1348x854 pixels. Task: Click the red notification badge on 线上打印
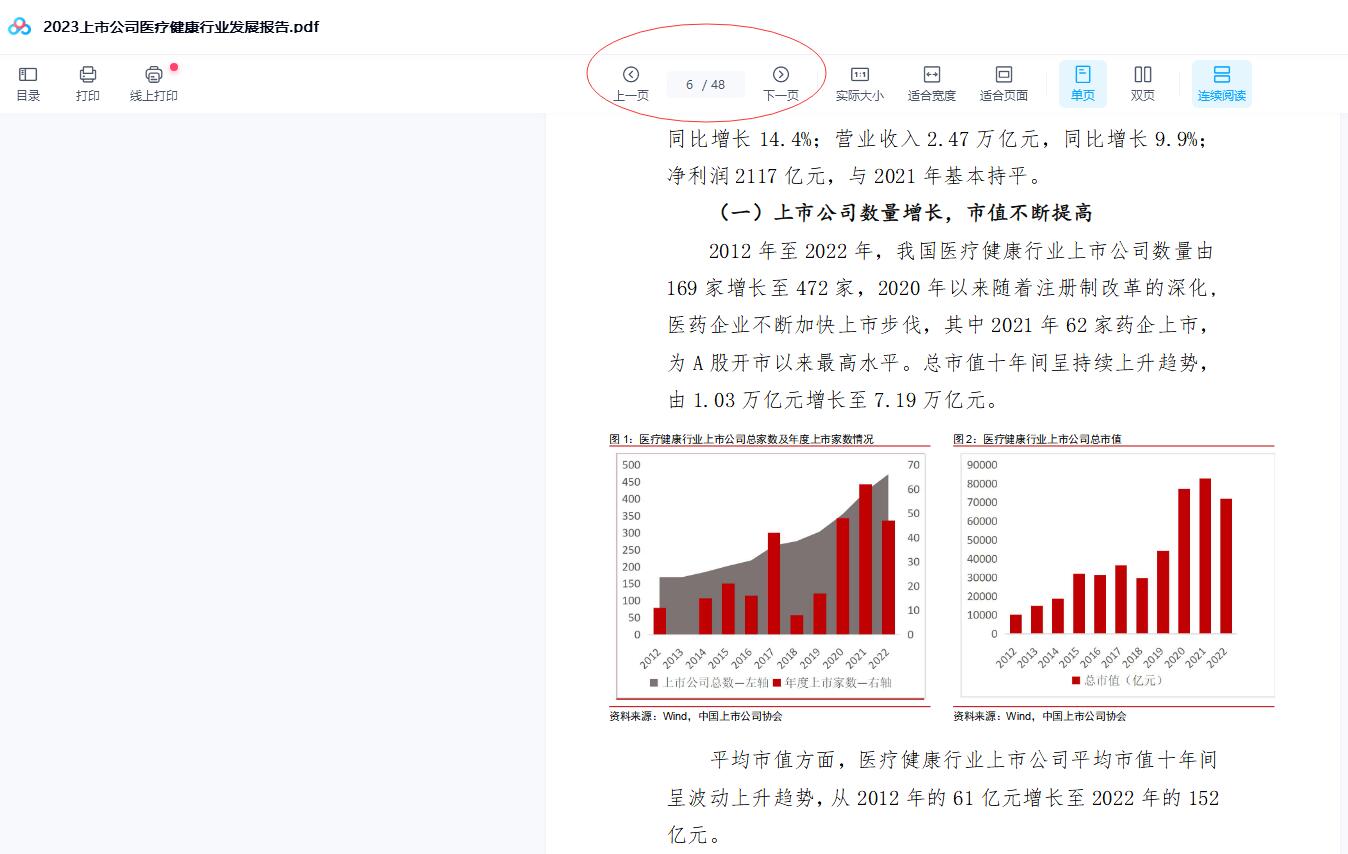tap(175, 65)
